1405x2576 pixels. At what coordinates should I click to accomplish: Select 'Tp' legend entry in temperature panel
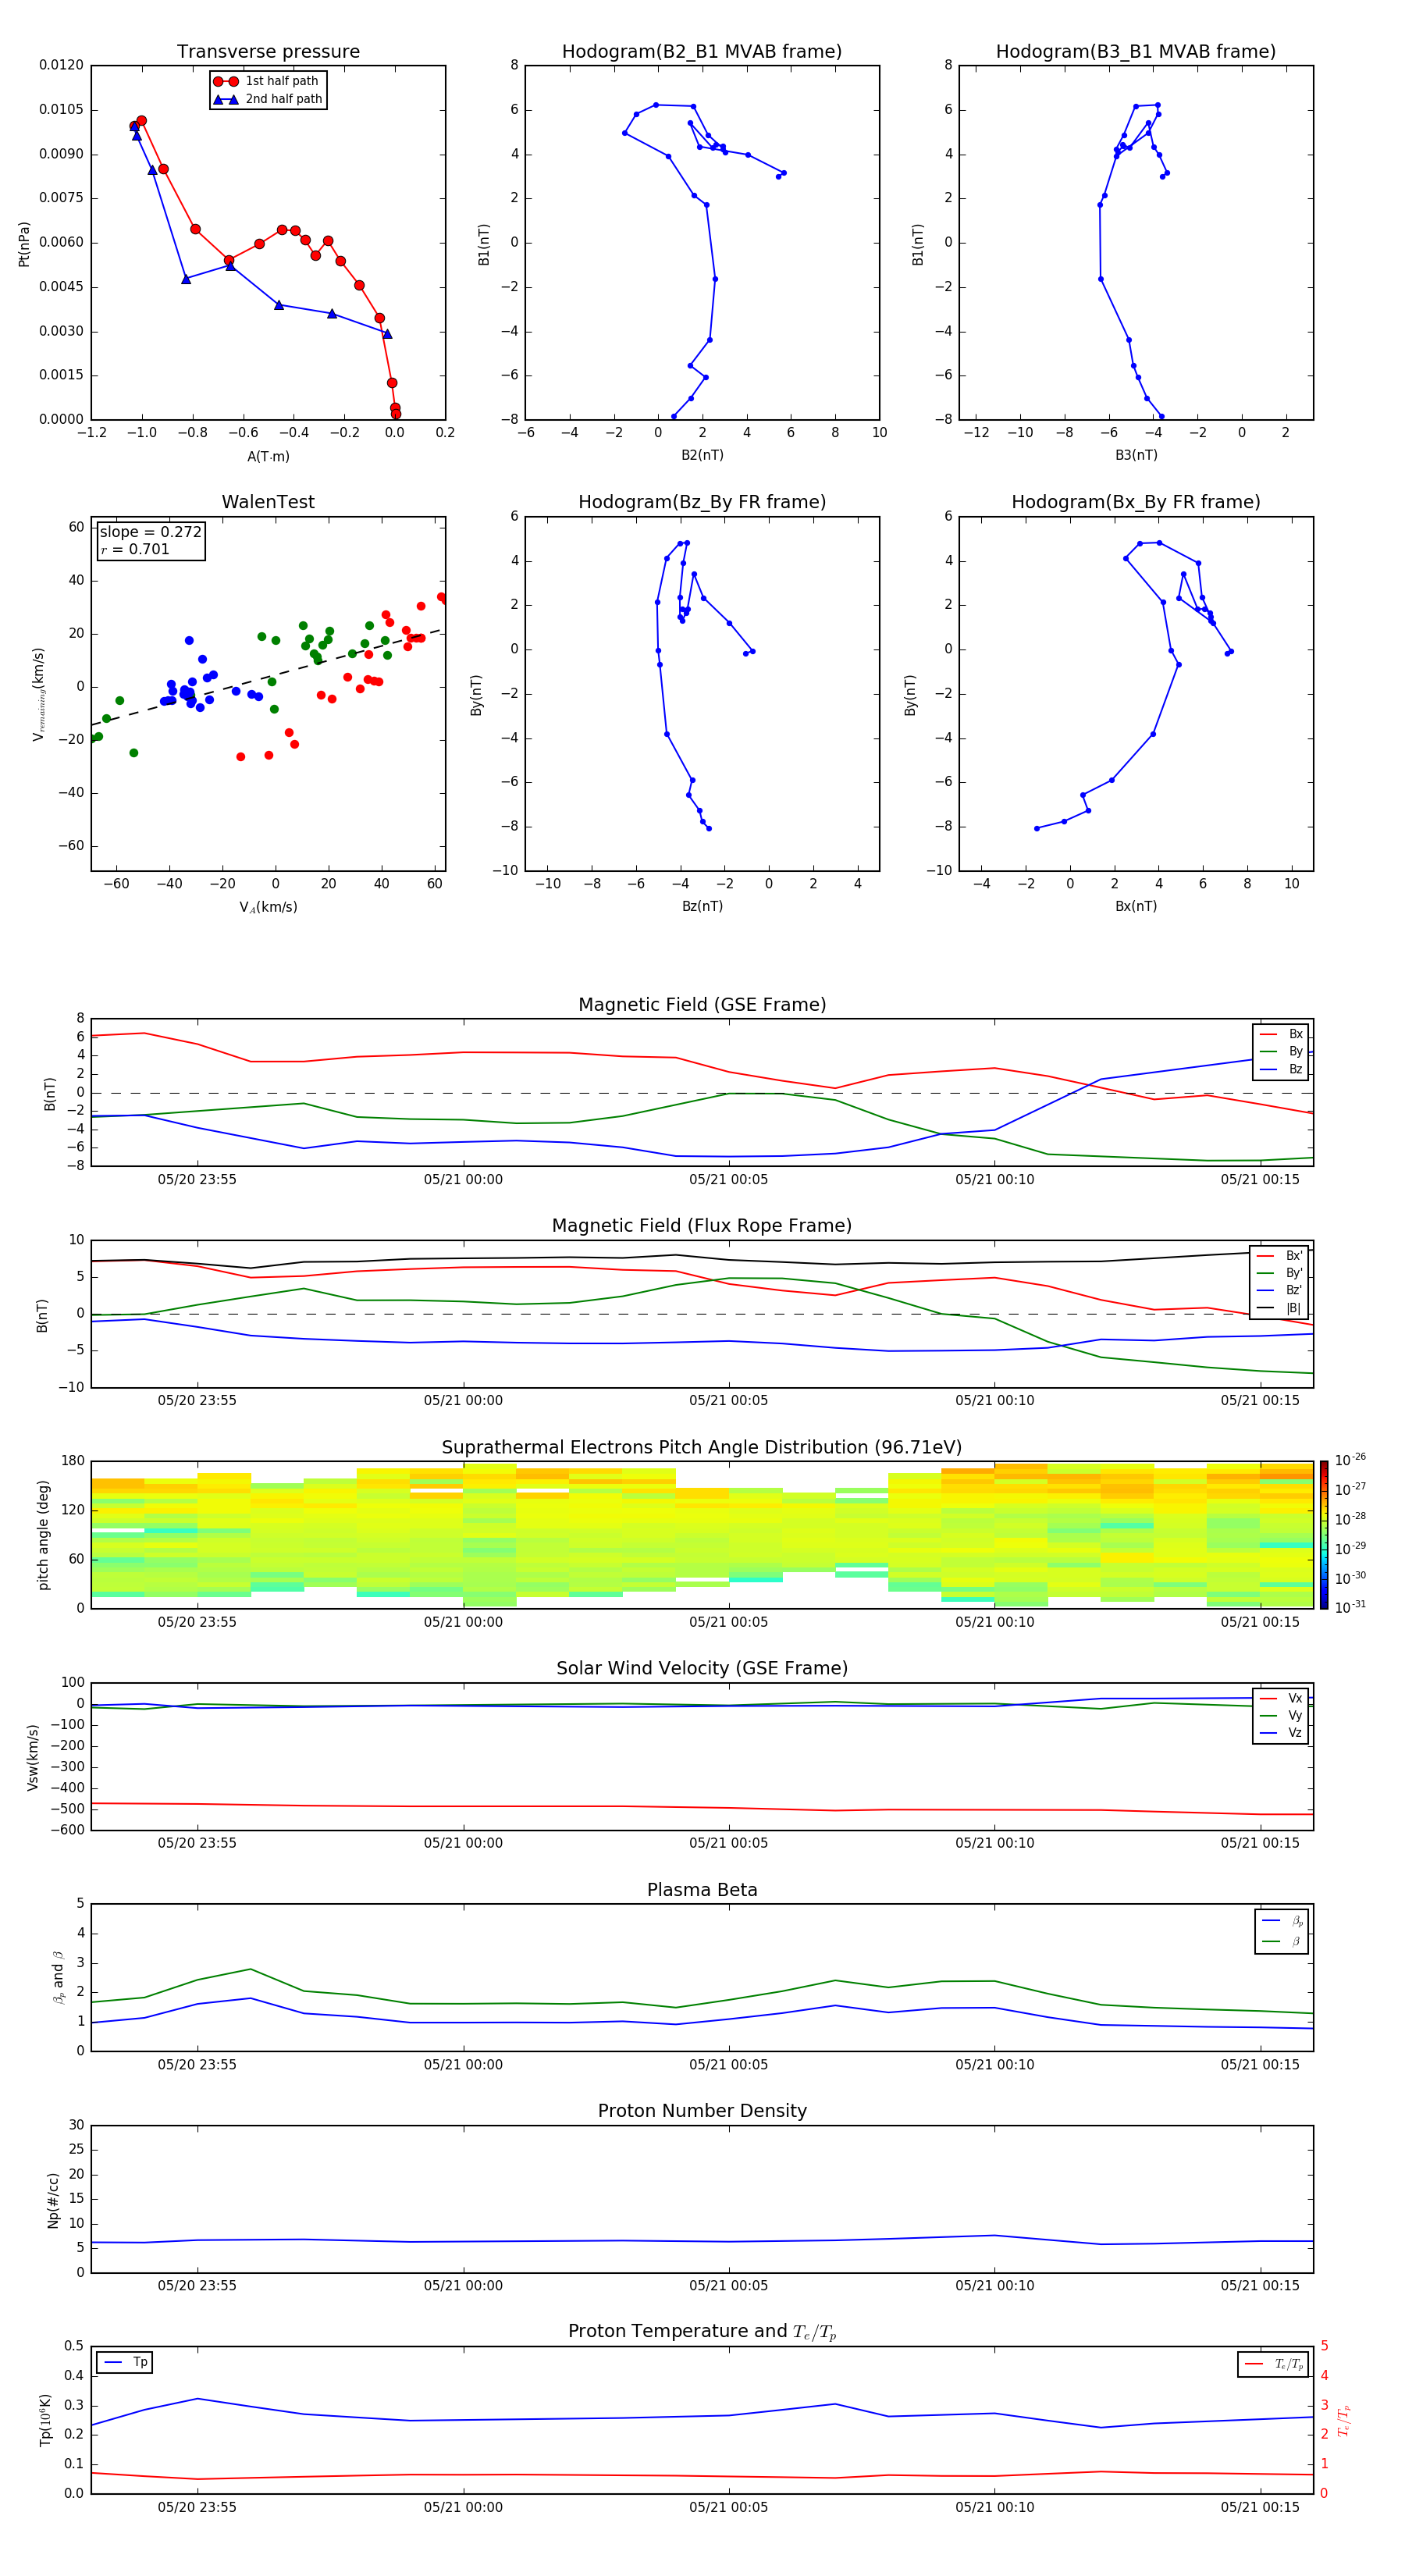point(125,2363)
